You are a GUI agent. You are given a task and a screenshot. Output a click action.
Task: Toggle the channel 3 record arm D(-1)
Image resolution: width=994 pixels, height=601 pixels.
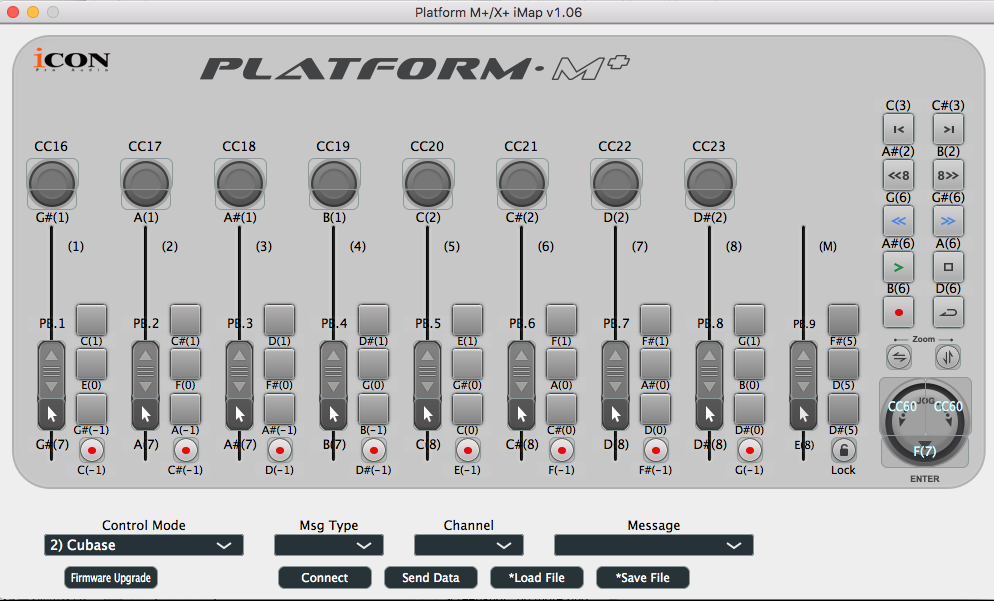click(280, 451)
